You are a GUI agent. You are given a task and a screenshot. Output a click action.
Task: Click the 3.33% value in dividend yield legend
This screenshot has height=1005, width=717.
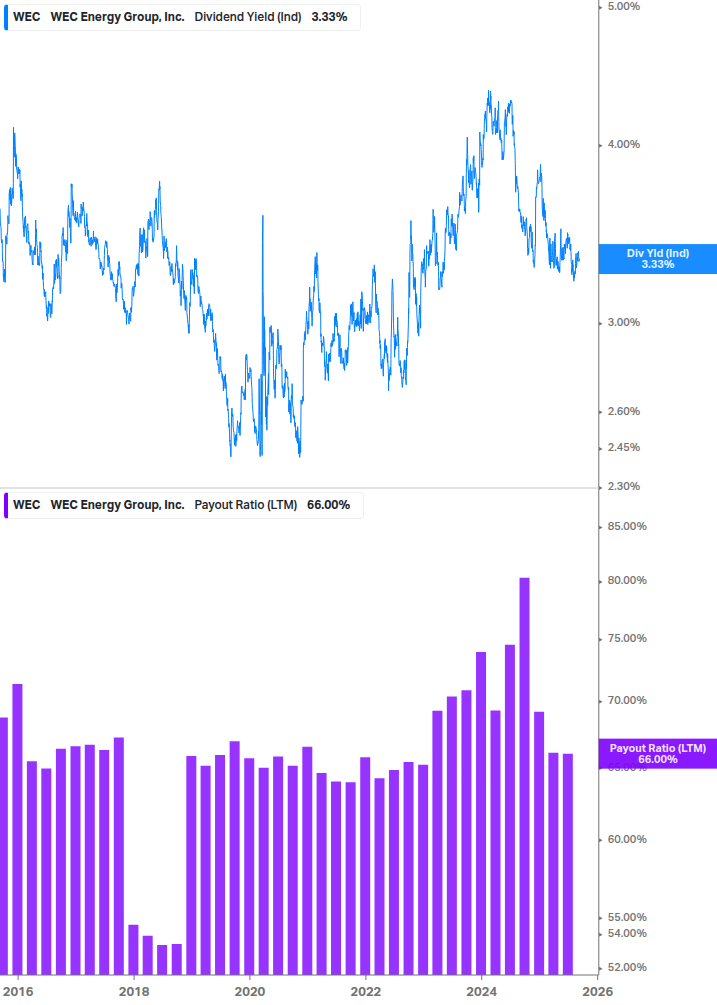(329, 17)
